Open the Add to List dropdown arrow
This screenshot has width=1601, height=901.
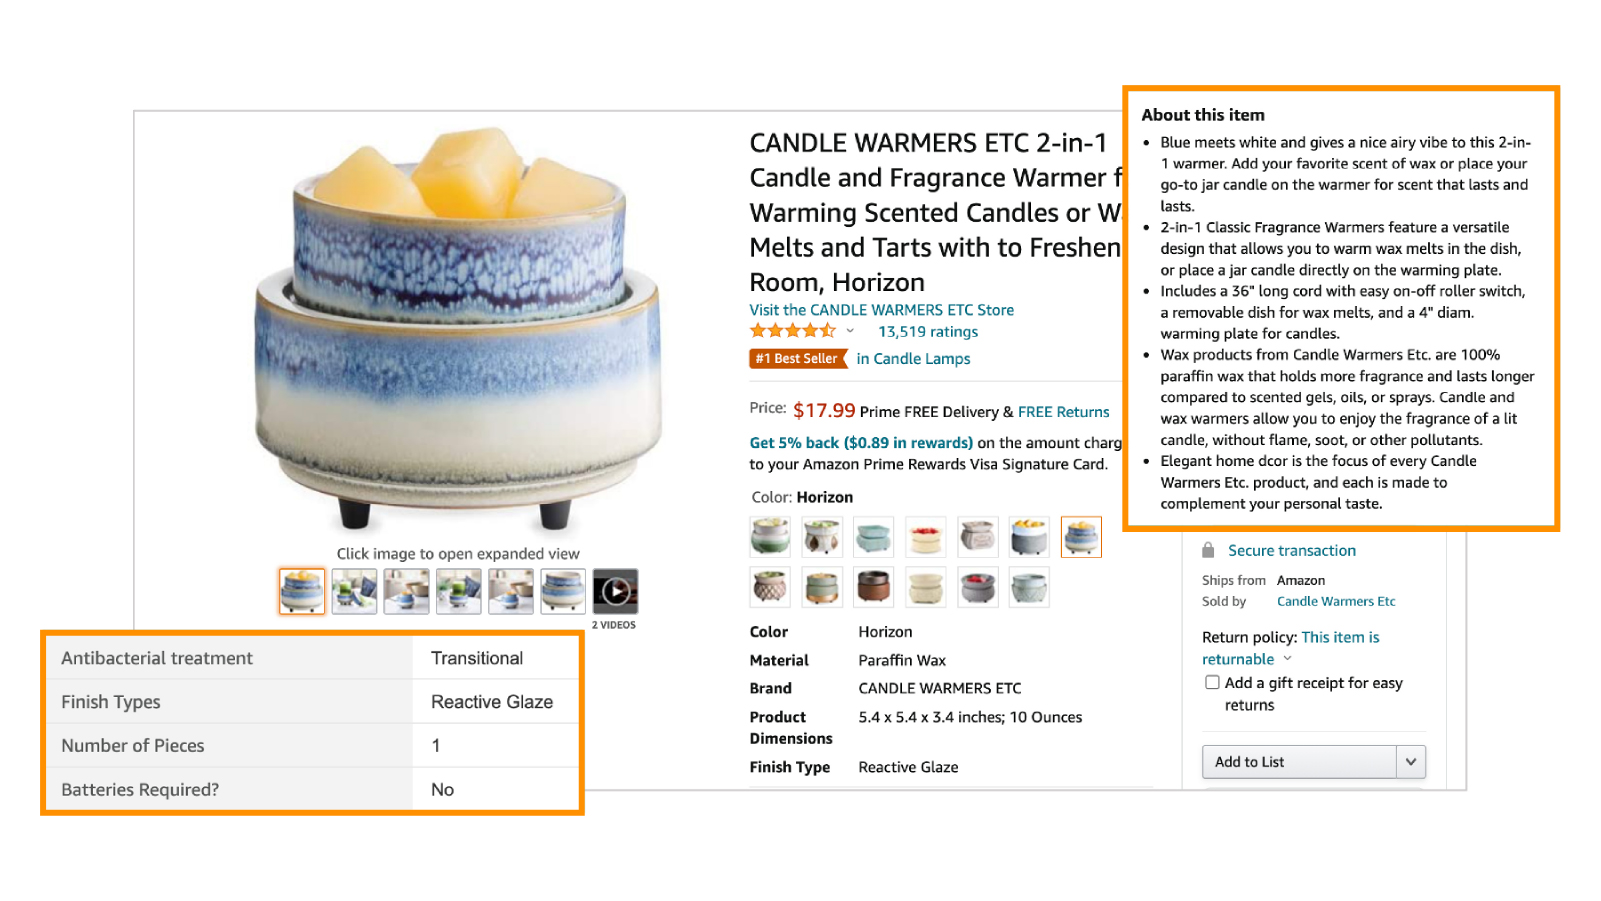(1411, 762)
